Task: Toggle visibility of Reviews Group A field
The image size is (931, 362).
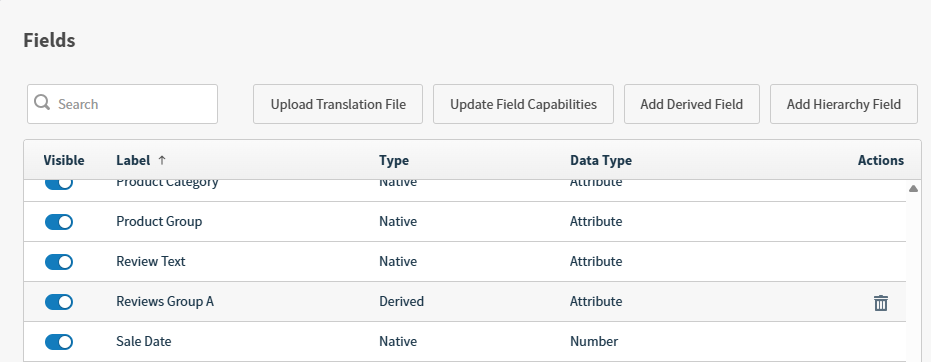Action: tap(59, 302)
